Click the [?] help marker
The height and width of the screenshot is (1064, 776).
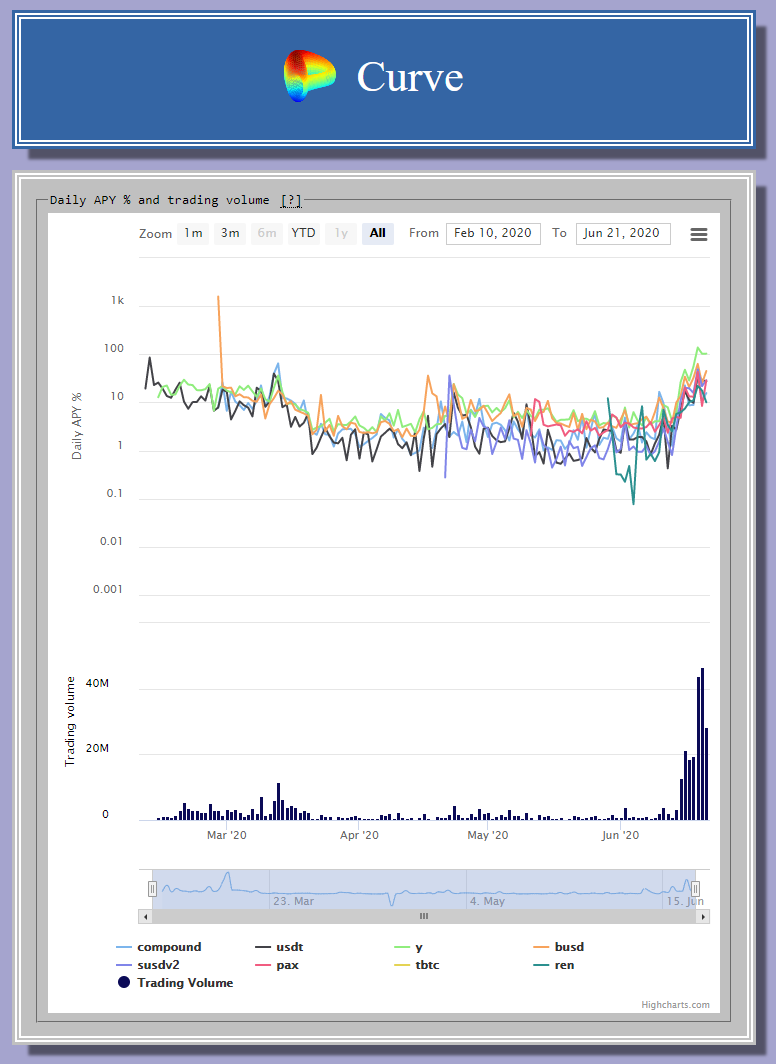[x=291, y=200]
